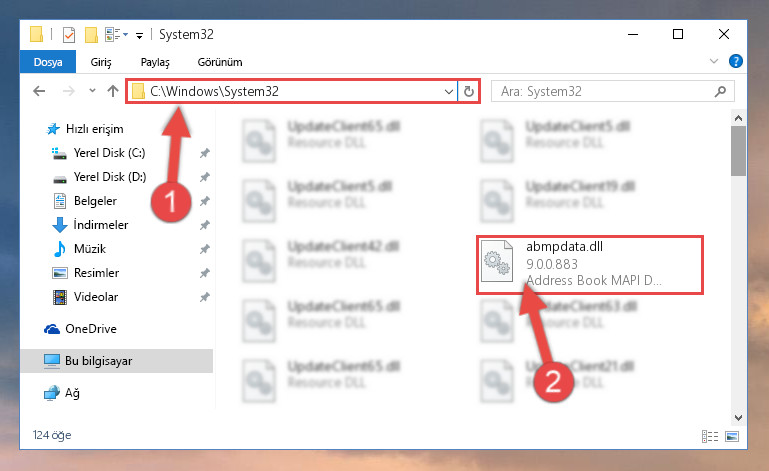This screenshot has height=471, width=769.
Task: Open the Dosya menu
Action: [x=48, y=62]
